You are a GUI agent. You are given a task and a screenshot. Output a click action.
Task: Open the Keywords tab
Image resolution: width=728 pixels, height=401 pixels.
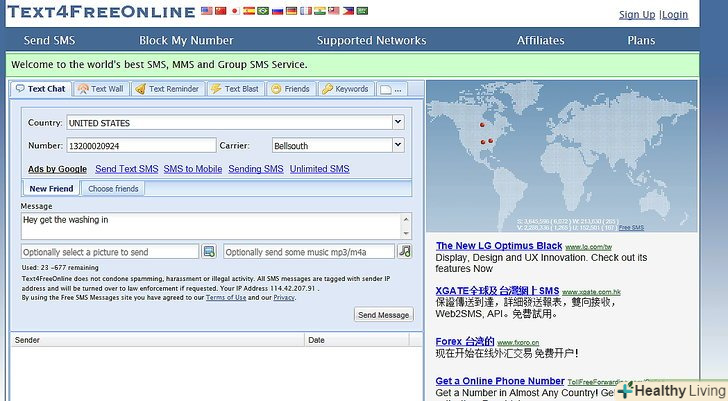point(345,89)
